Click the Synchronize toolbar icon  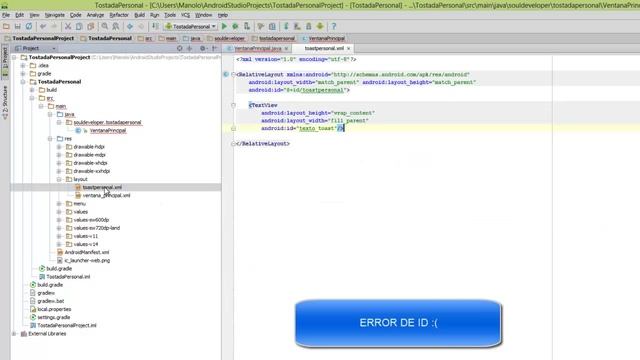click(29, 27)
